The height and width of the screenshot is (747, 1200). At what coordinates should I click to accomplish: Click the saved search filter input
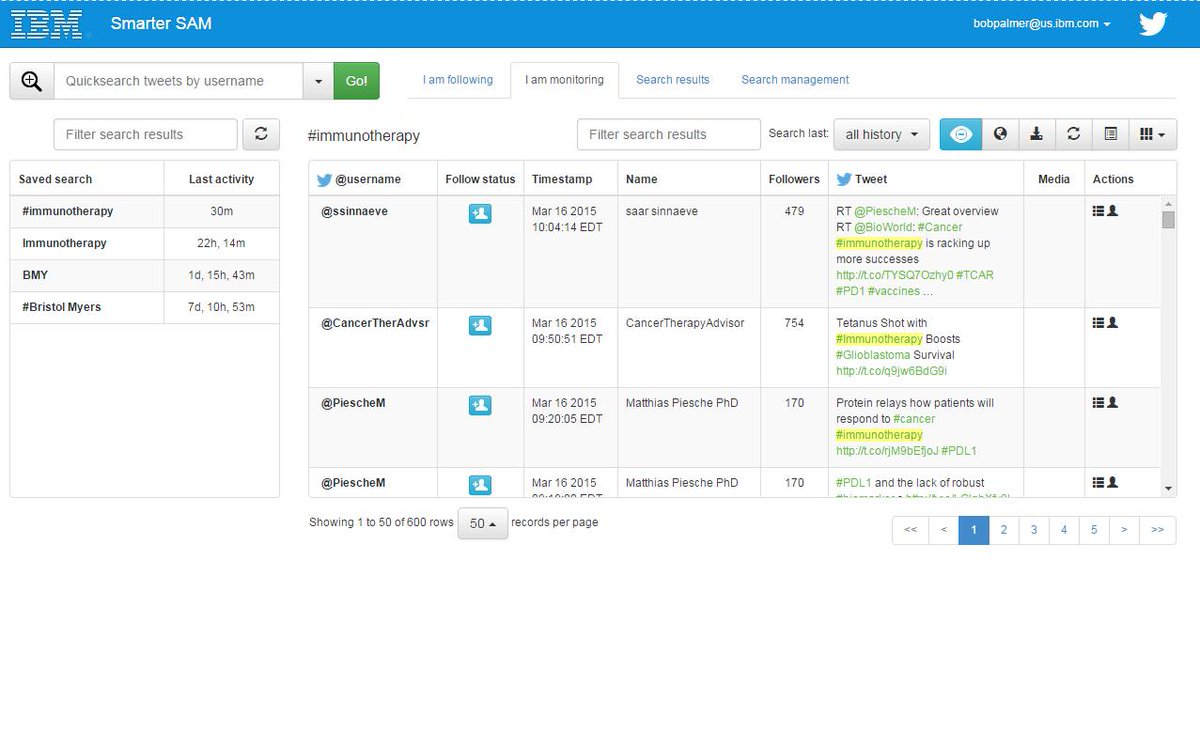(146, 134)
